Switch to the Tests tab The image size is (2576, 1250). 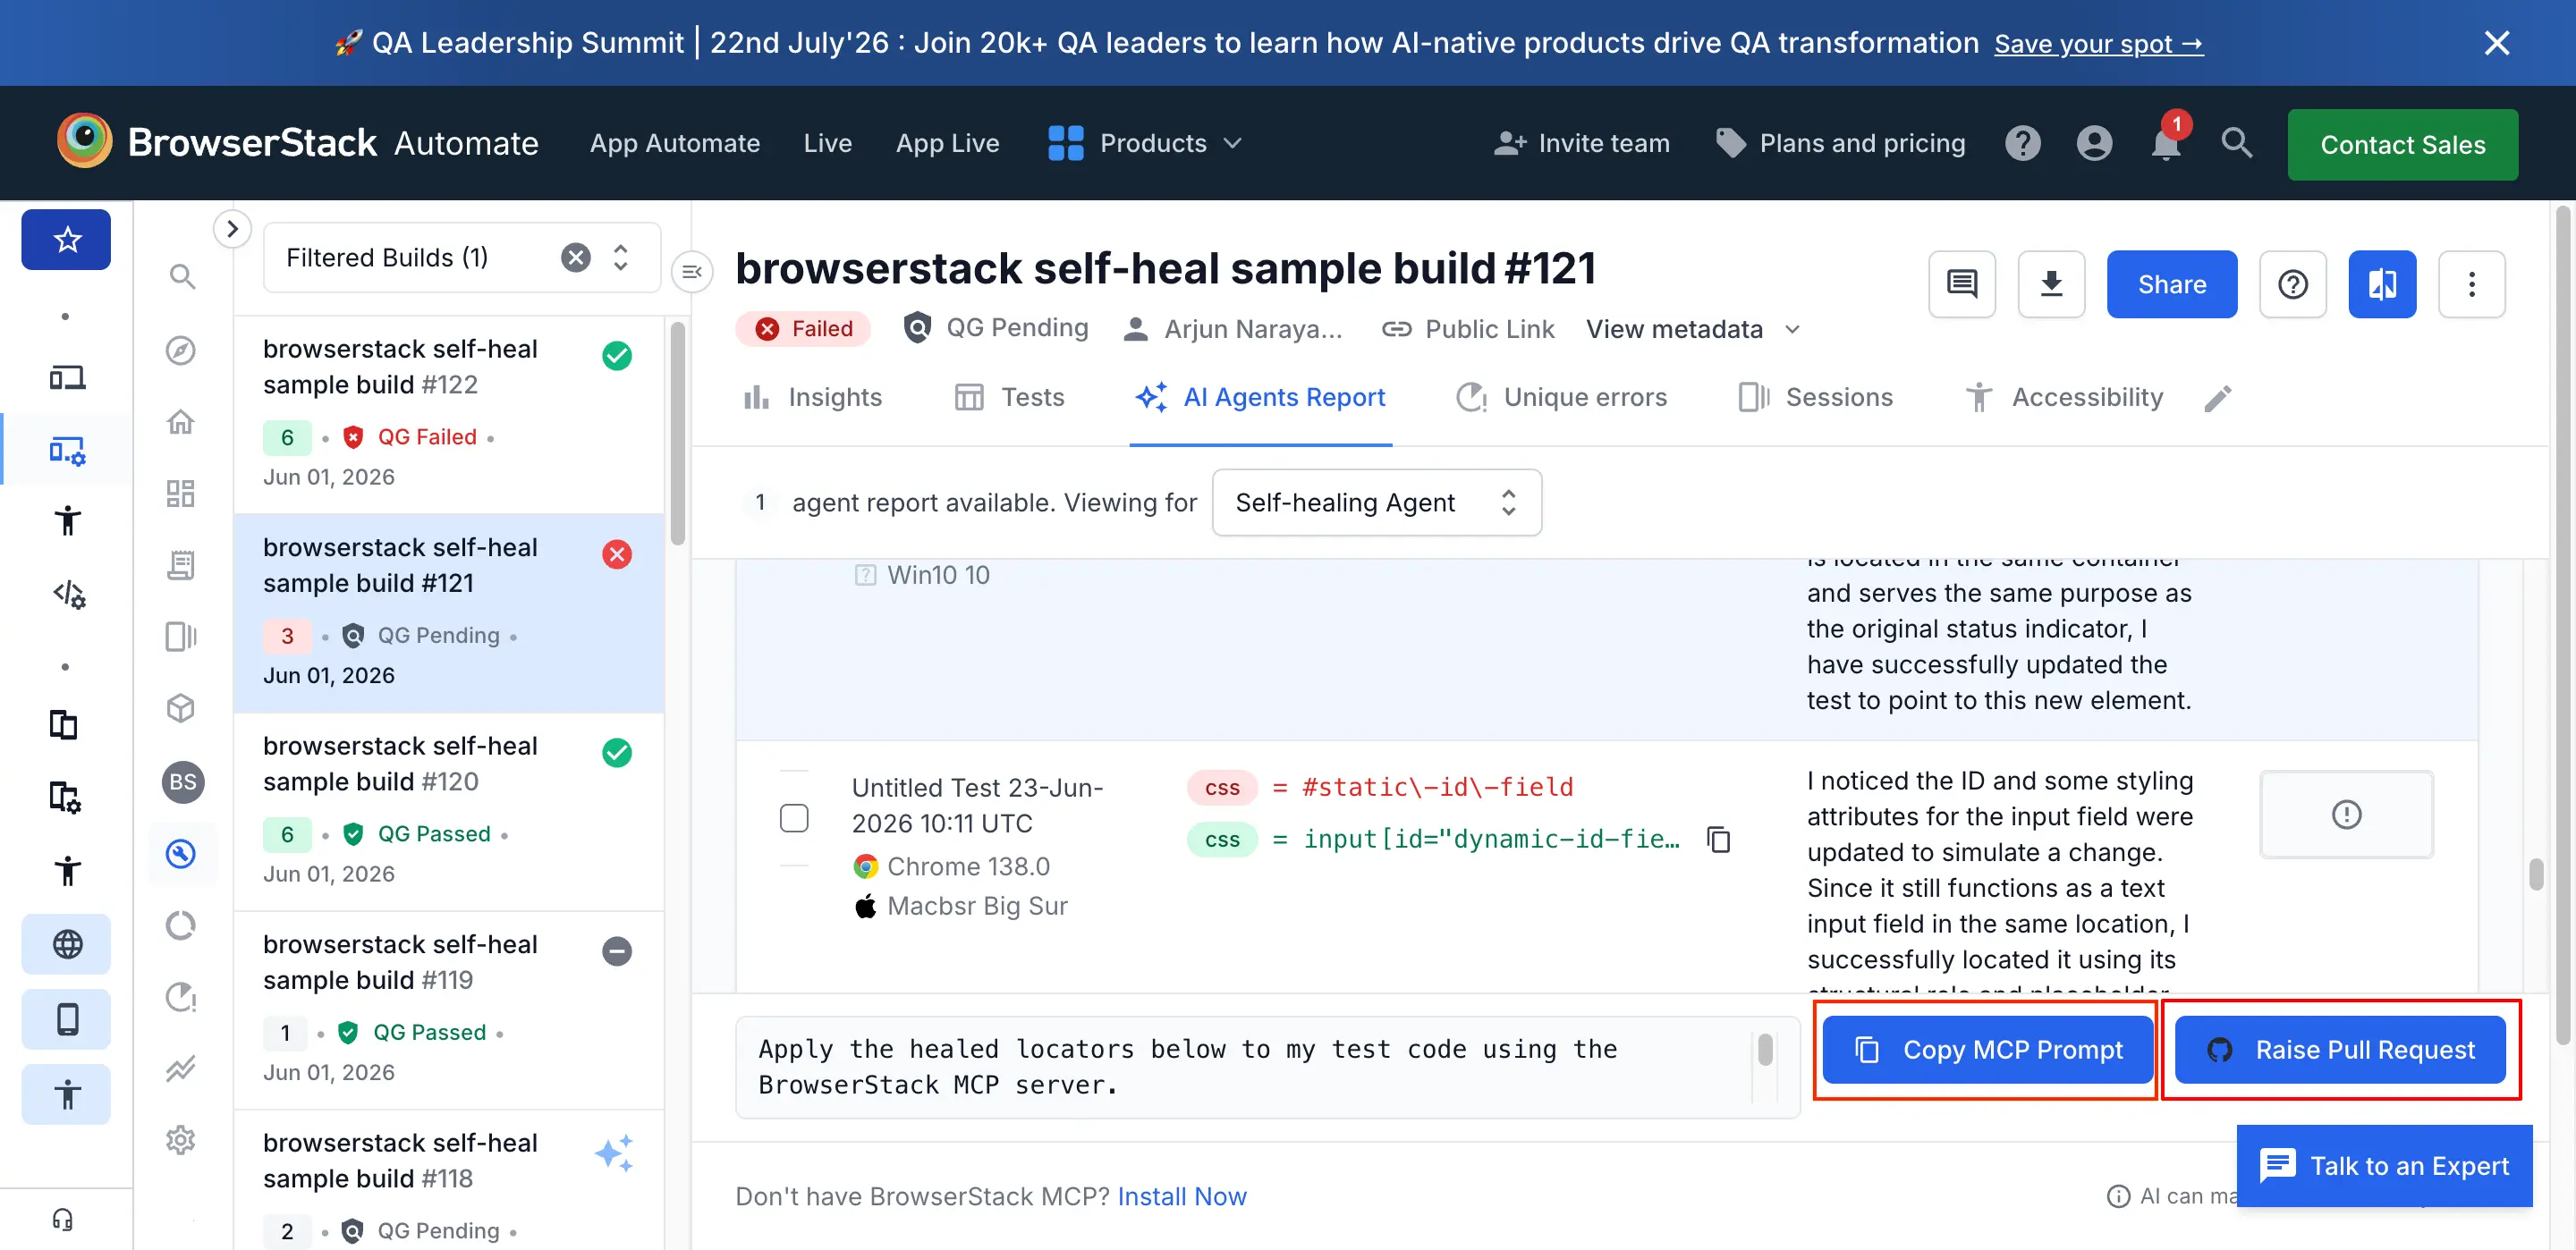point(1009,398)
